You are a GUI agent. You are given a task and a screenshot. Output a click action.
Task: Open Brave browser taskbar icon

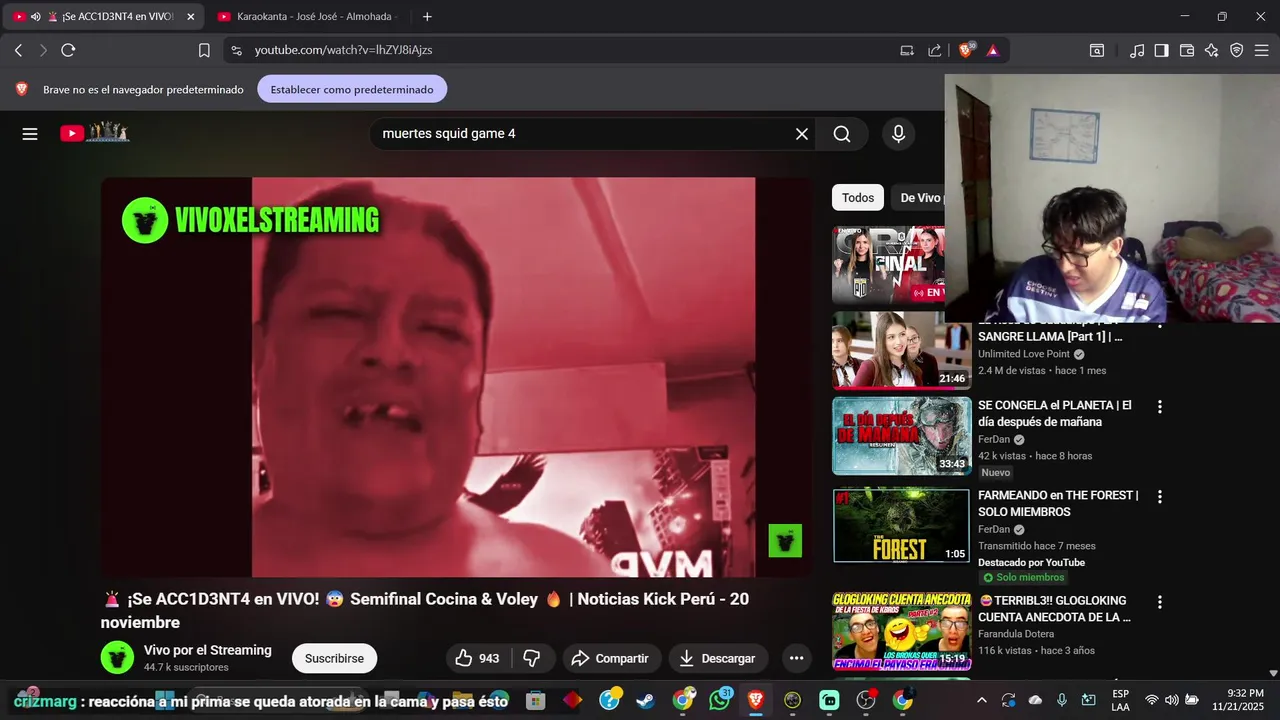(756, 700)
